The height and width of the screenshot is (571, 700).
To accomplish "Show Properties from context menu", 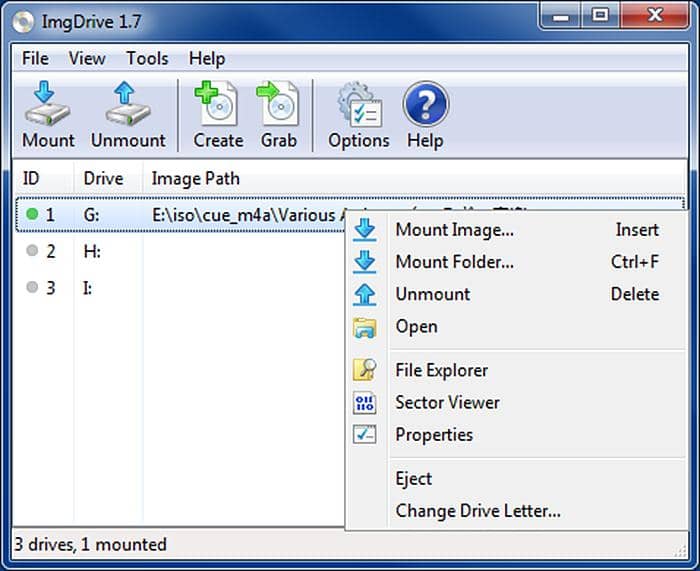I will point(517,435).
